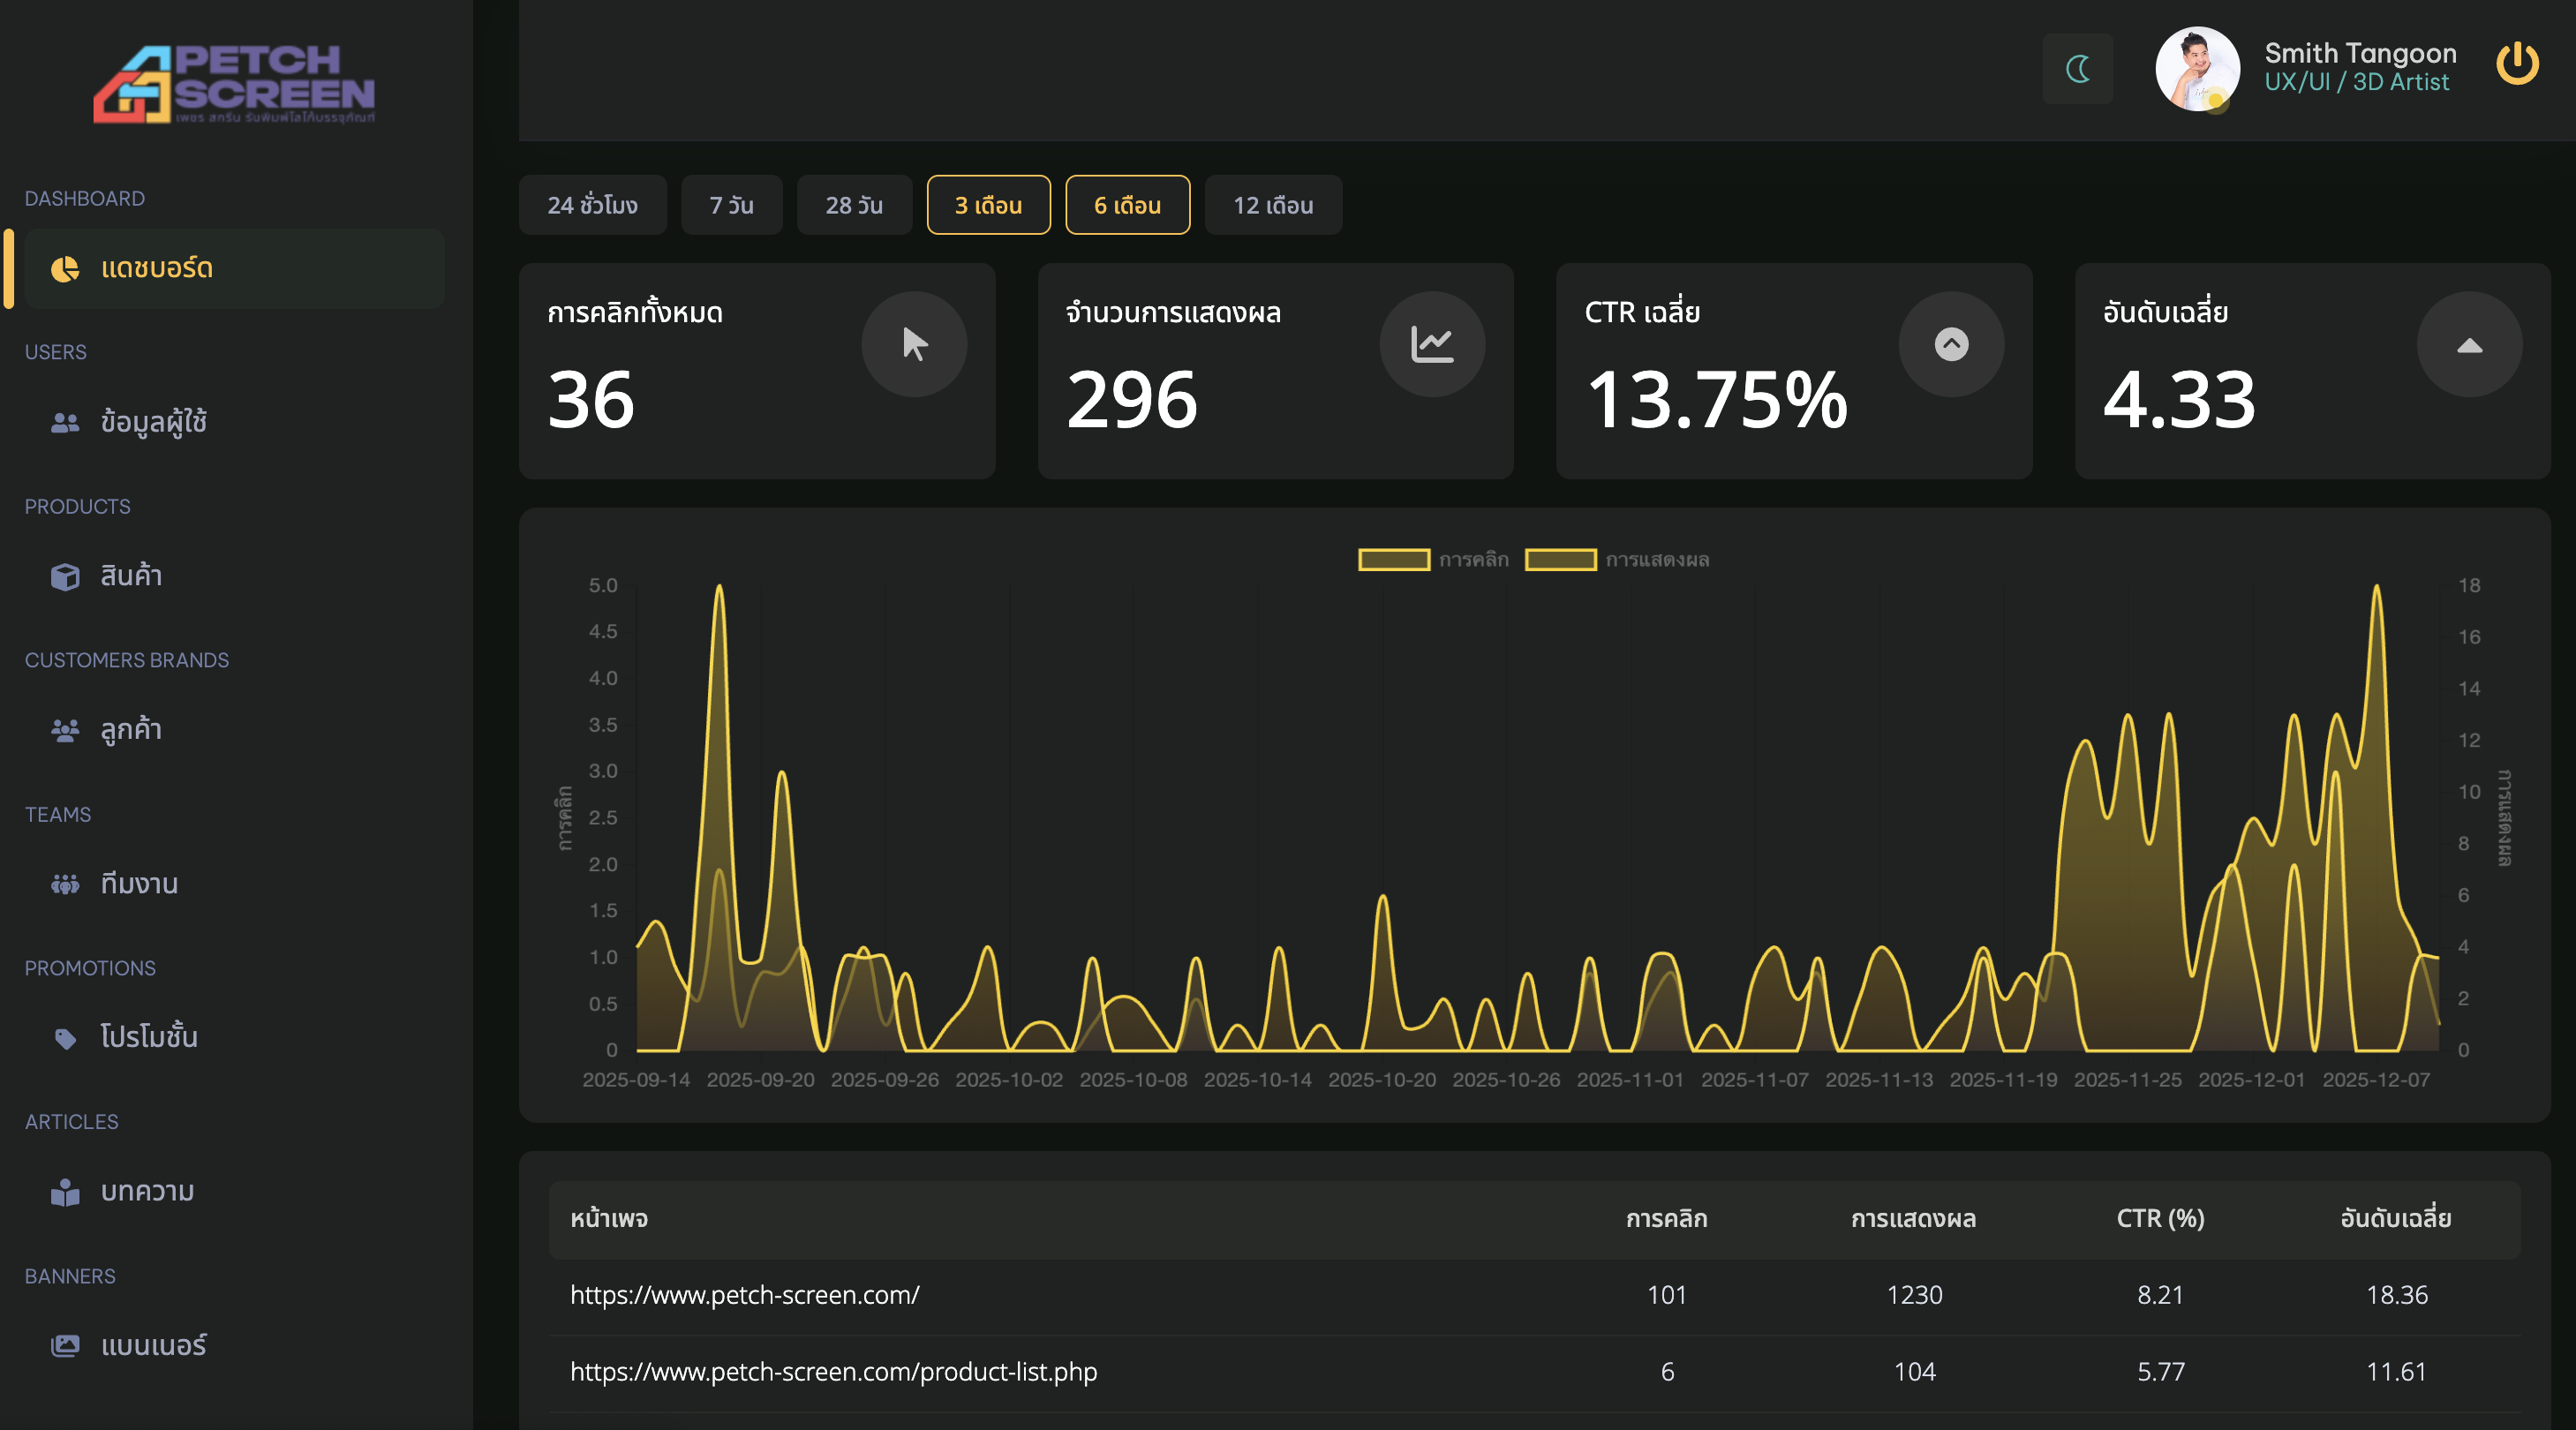Image resolution: width=2576 pixels, height=1430 pixels.
Task: Click the caret-up icon in average position card
Action: (x=2469, y=346)
